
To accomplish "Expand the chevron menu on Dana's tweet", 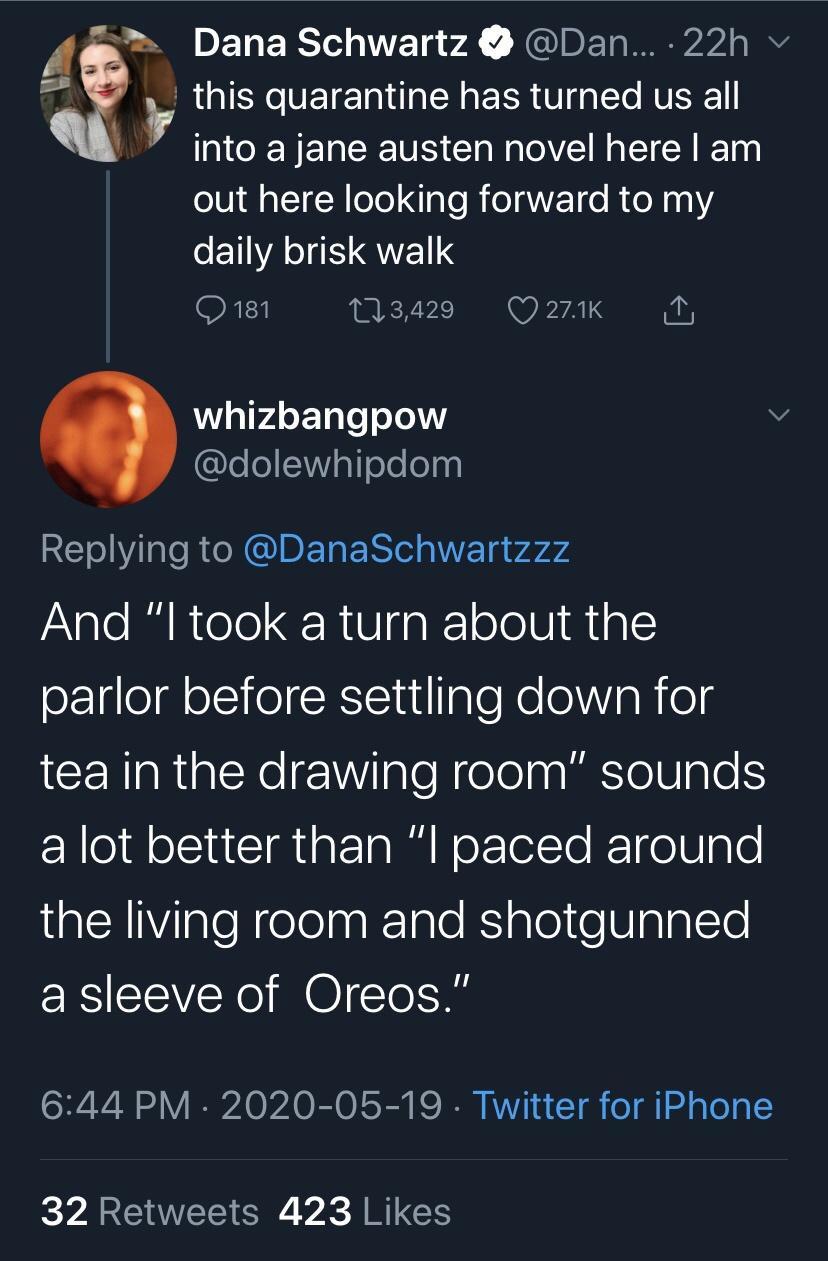I will coord(780,44).
